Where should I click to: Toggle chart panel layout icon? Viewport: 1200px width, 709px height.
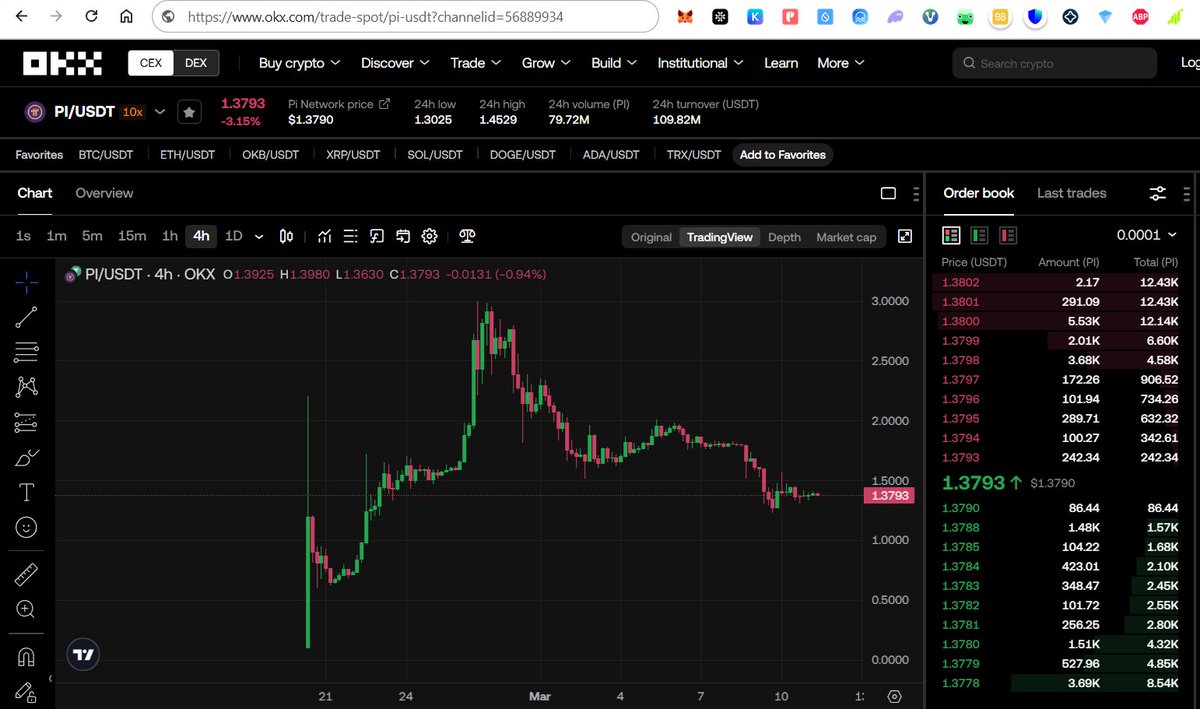(x=888, y=193)
